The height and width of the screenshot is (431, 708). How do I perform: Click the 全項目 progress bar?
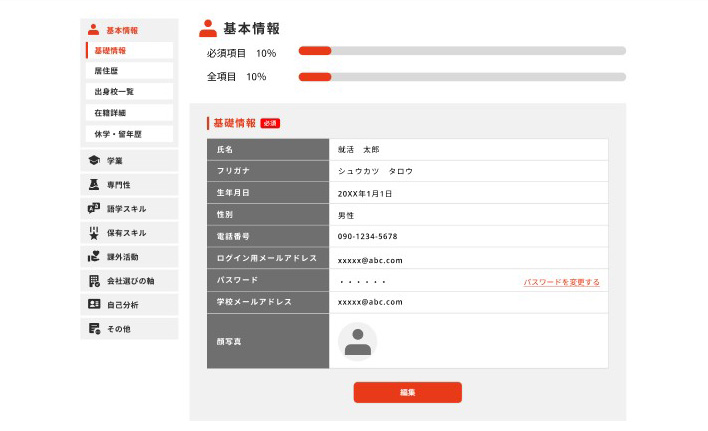pos(462,76)
